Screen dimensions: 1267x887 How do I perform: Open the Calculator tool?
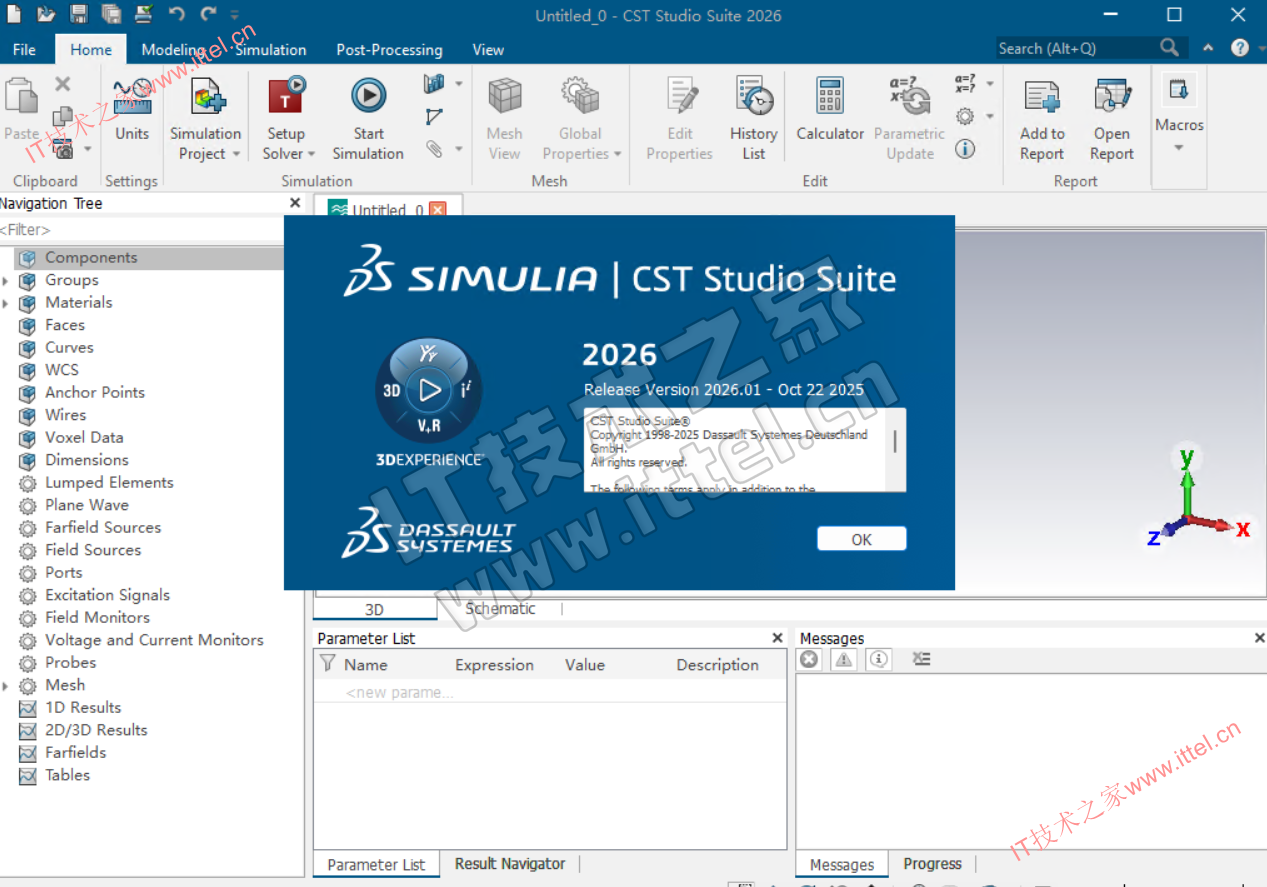click(x=829, y=97)
